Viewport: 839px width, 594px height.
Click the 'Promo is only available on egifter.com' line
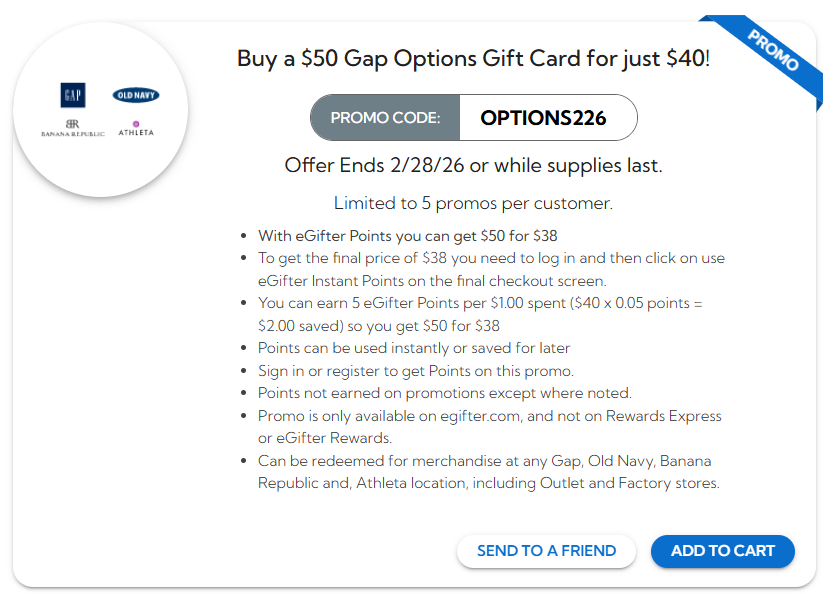(489, 416)
